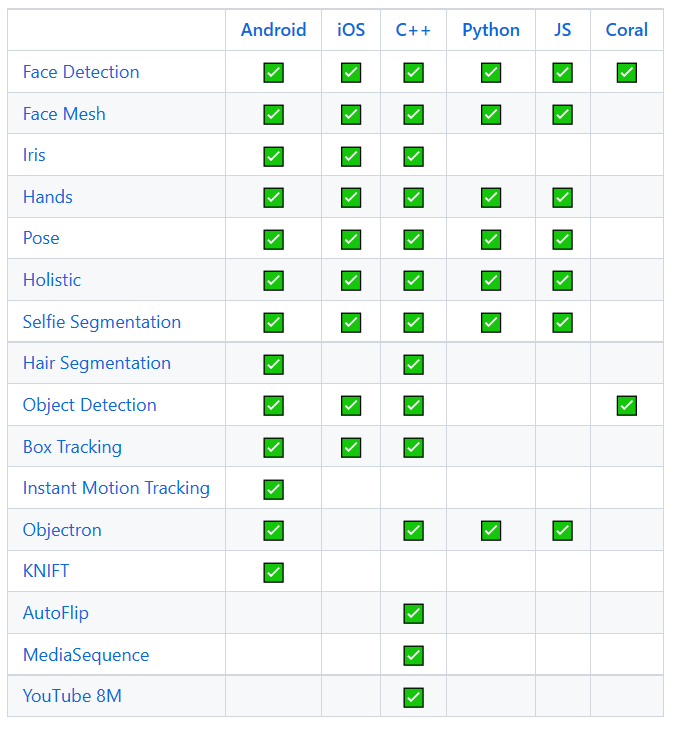The image size is (677, 729).
Task: Open the Pose solution link
Action: click(41, 238)
